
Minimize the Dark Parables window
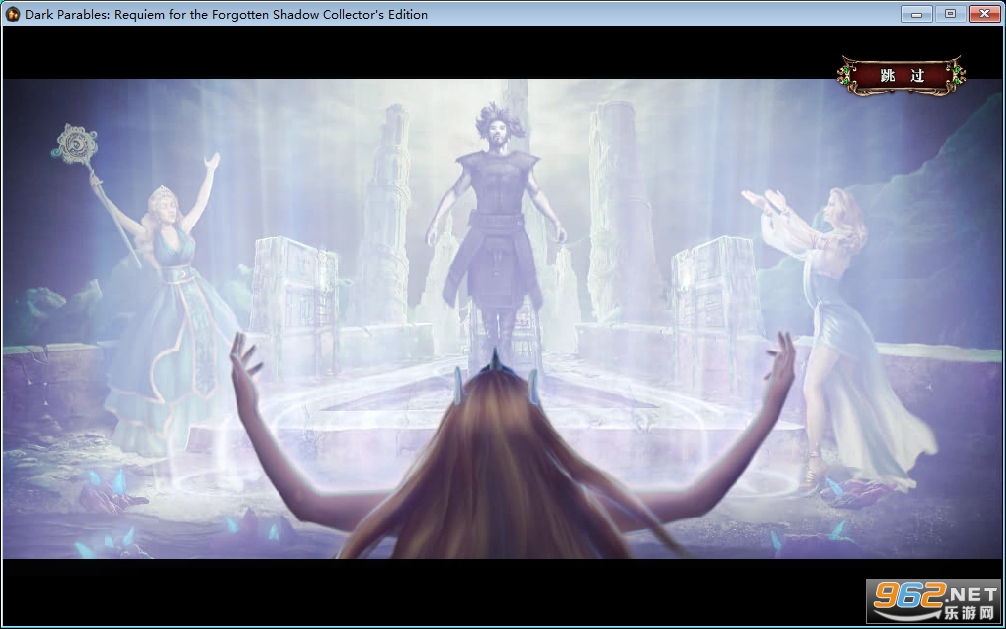917,13
